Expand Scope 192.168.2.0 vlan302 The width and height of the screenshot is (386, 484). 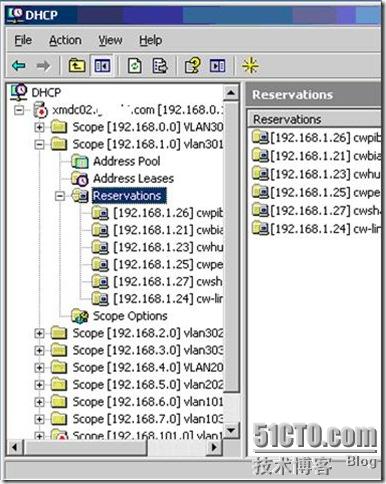(x=39, y=333)
